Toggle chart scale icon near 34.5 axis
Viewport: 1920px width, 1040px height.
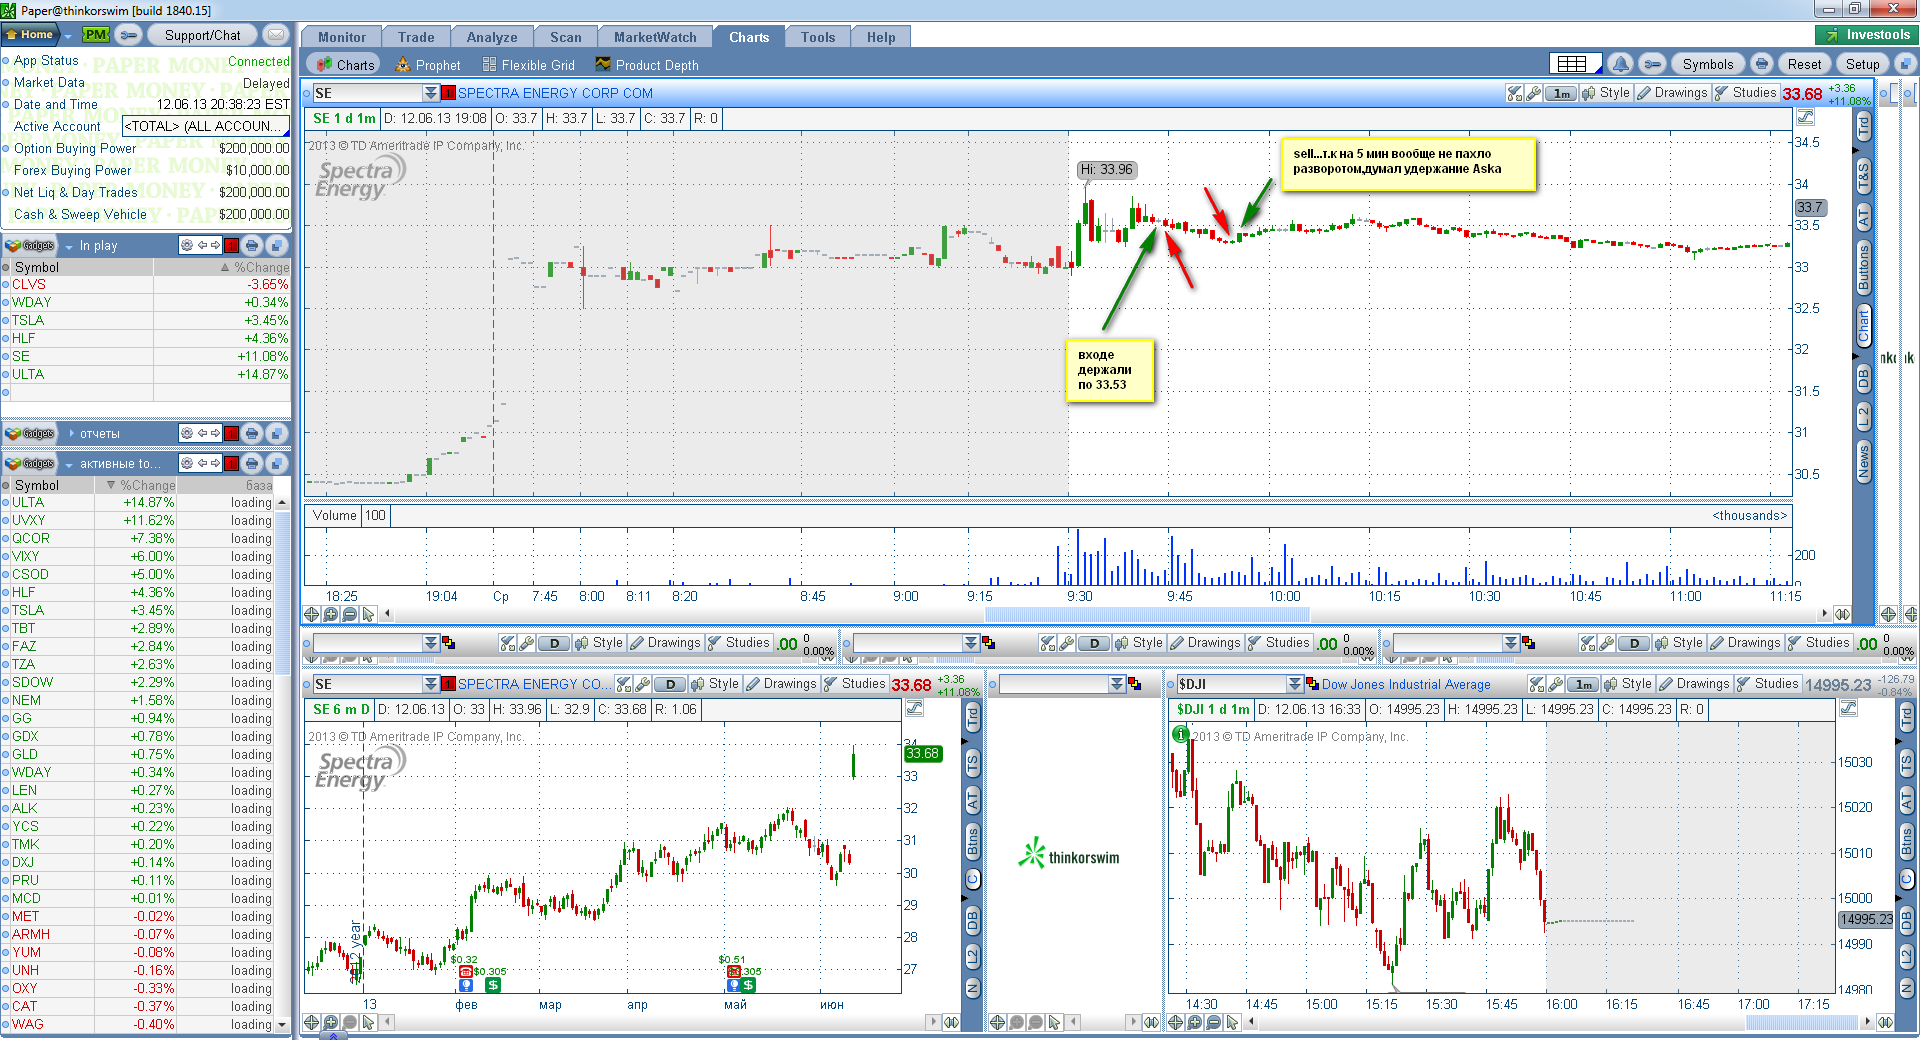[1805, 118]
